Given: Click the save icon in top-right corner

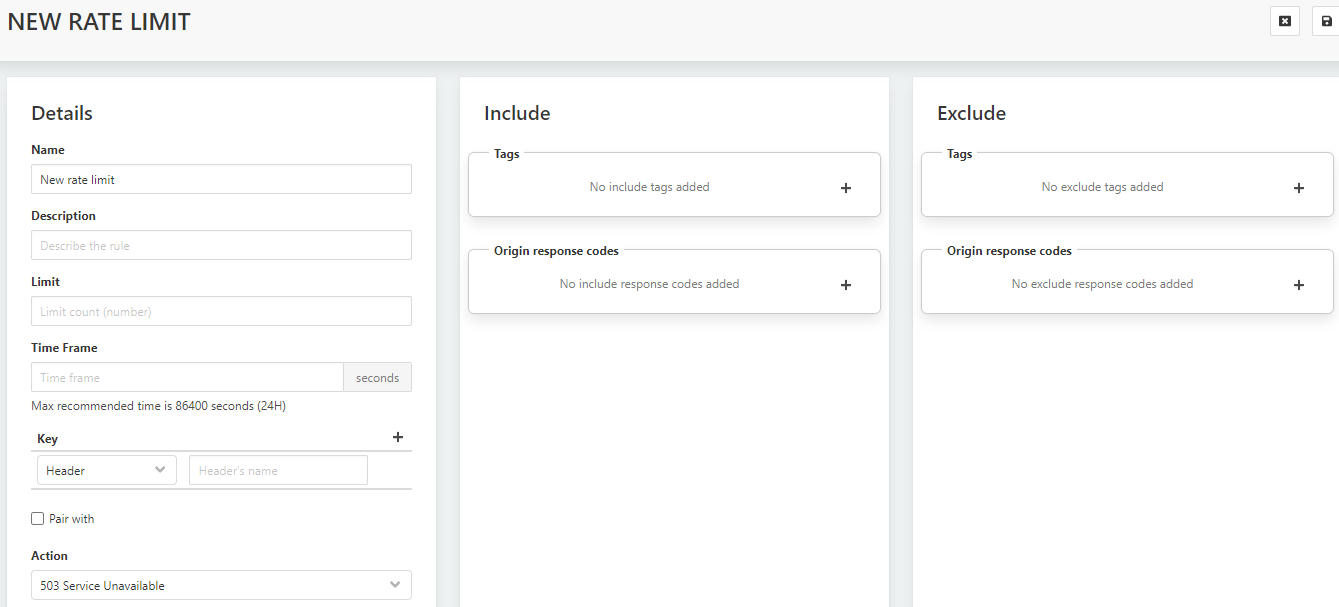Looking at the screenshot, I should coord(1326,21).
